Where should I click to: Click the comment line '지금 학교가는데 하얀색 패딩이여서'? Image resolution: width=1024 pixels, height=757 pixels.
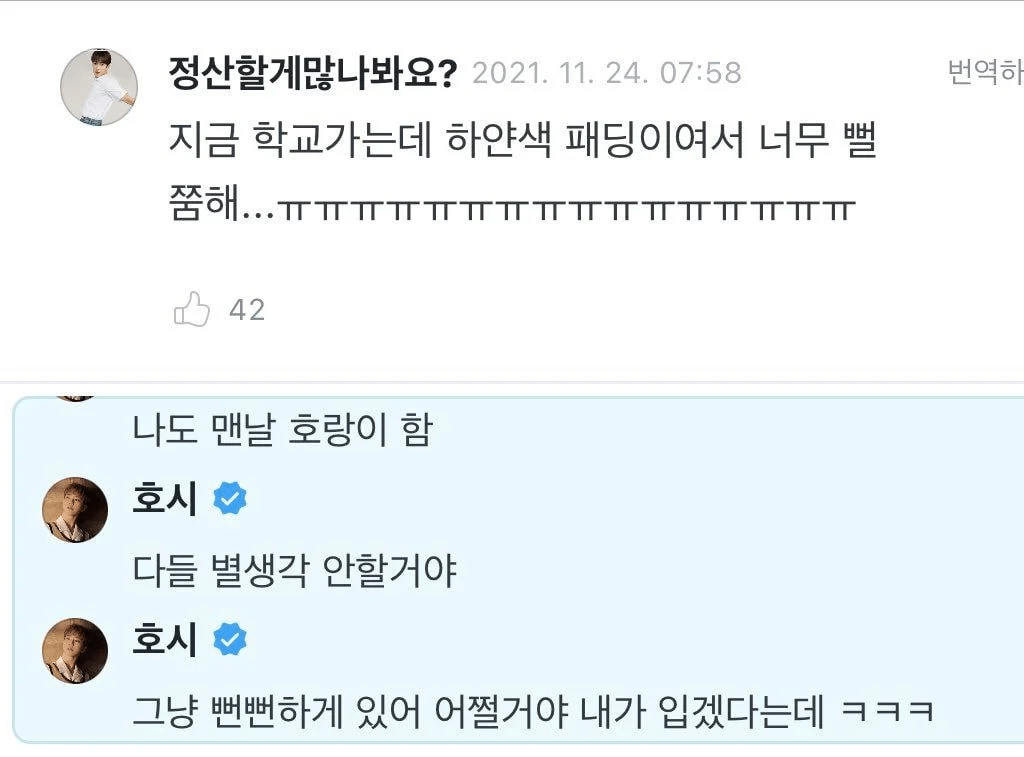pyautogui.click(x=456, y=140)
